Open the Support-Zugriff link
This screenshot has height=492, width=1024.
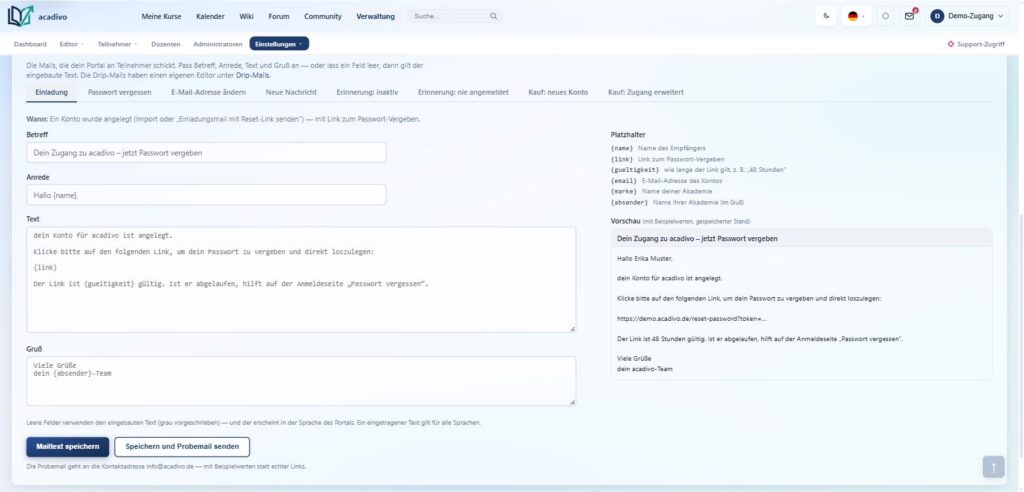point(976,44)
